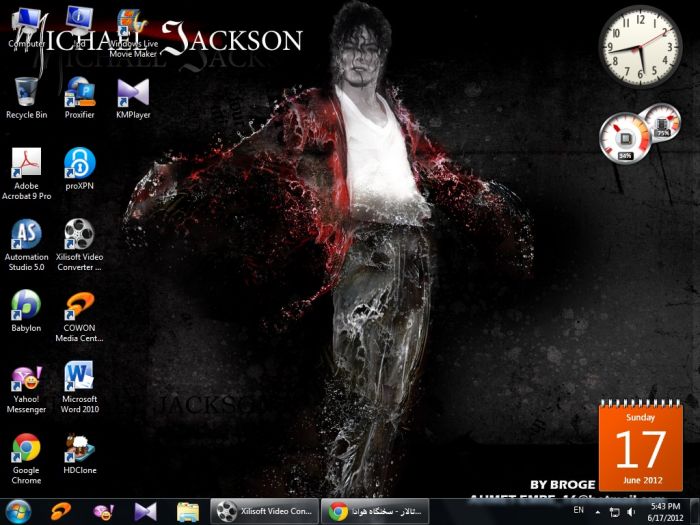The width and height of the screenshot is (700, 525).
Task: Launch the Proxifier shortcut
Action: tap(79, 98)
